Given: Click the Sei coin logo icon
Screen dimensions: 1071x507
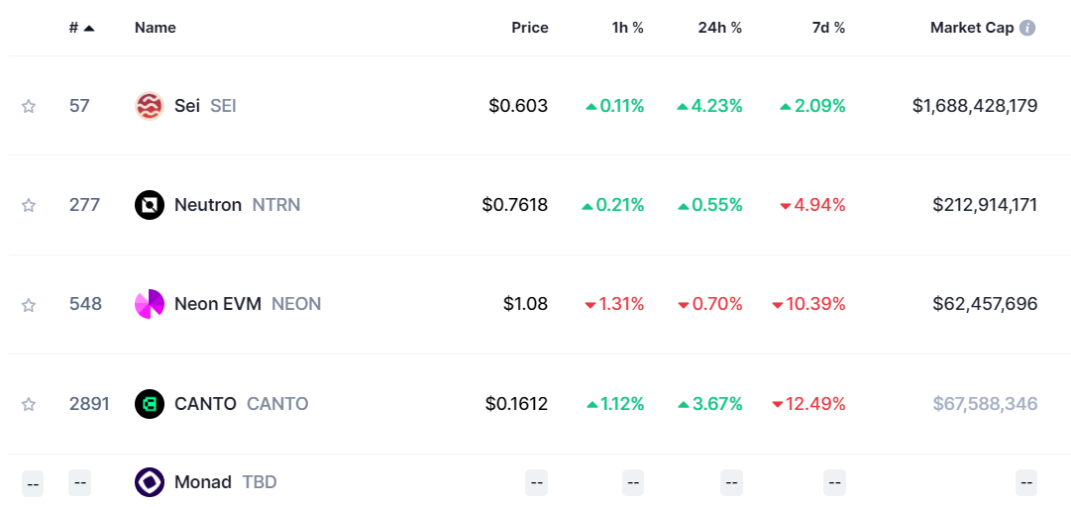Looking at the screenshot, I should click(150, 106).
